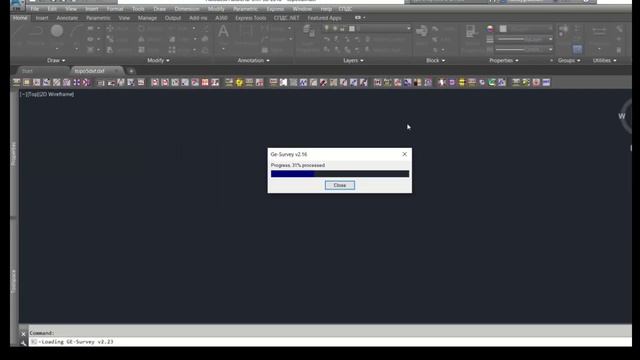Image resolution: width=640 pixels, height=360 pixels.
Task: Click the plus icon for new drawing tab
Action: (x=131, y=71)
